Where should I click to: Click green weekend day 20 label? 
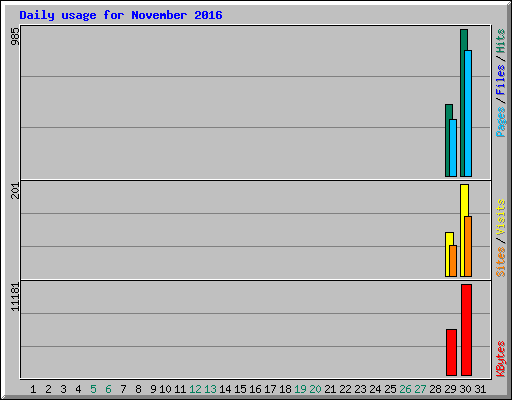[x=315, y=389]
